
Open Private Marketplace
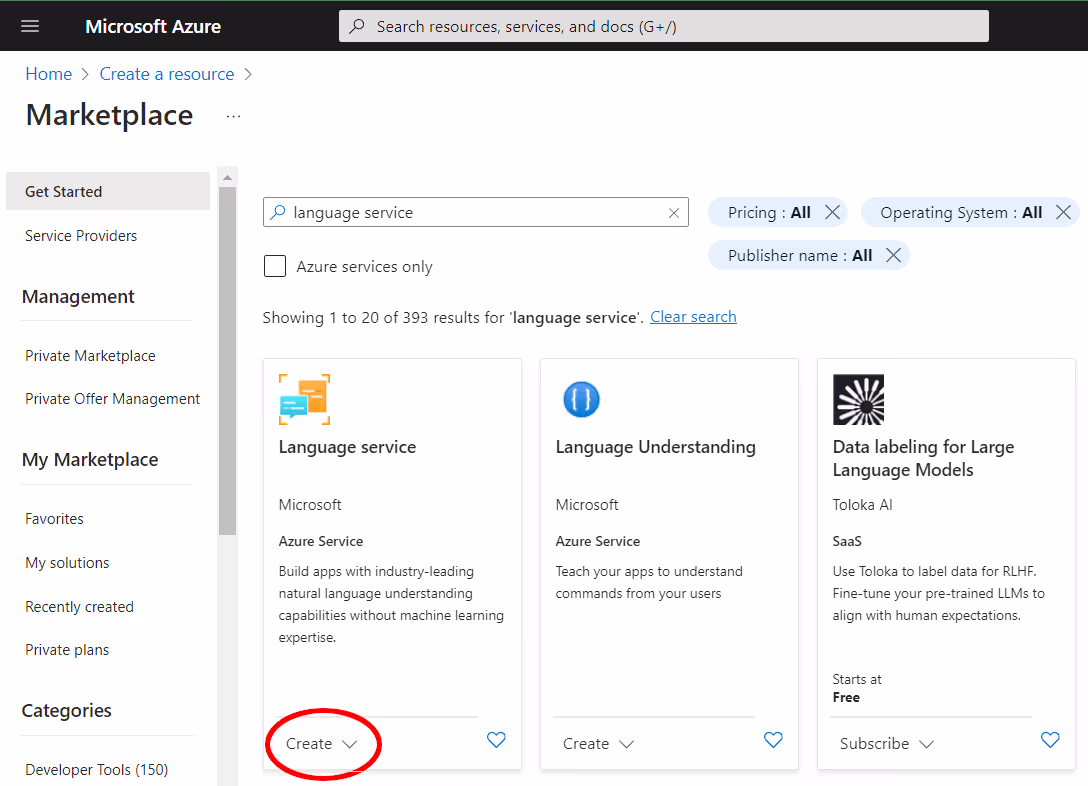tap(90, 356)
